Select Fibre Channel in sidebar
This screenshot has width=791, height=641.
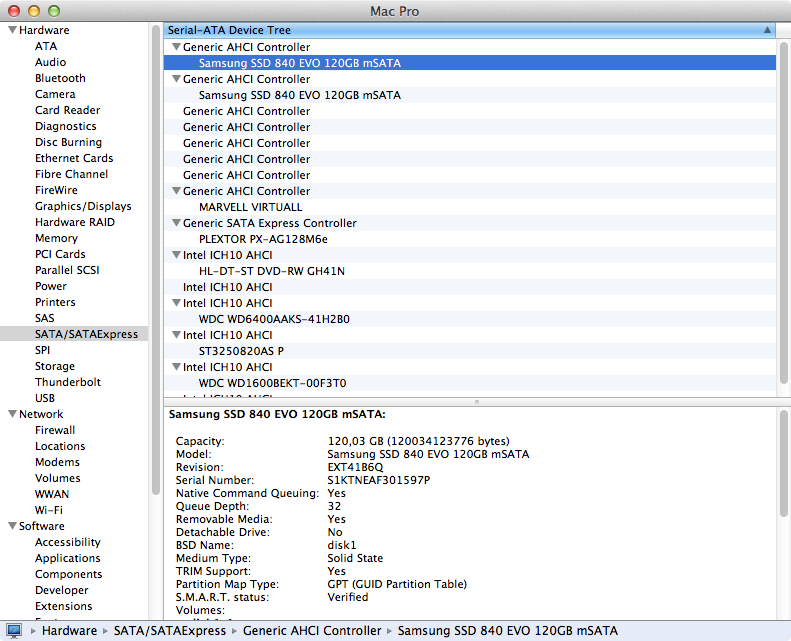(71, 174)
